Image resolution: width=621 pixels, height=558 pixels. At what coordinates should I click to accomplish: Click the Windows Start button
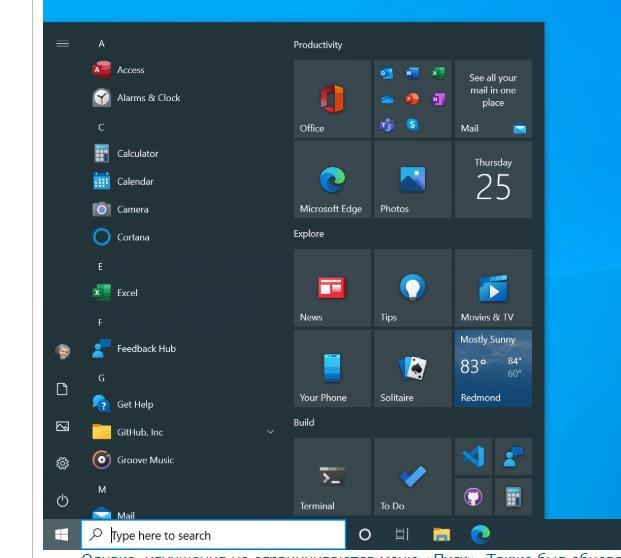[x=62, y=535]
